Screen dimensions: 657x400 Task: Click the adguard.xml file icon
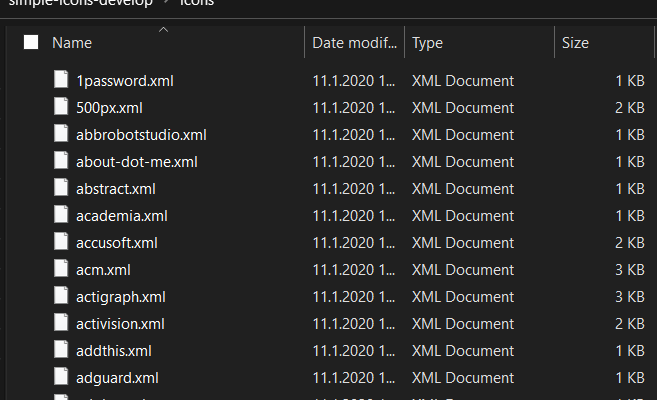point(61,377)
